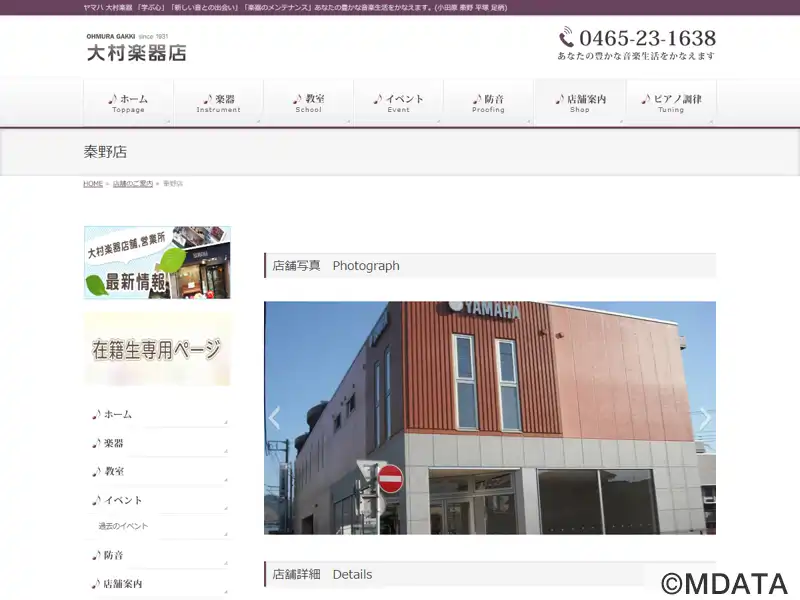Open the ピアノ調律 Tuning navigation item
Viewport: 800px width, 600px height.
click(671, 103)
